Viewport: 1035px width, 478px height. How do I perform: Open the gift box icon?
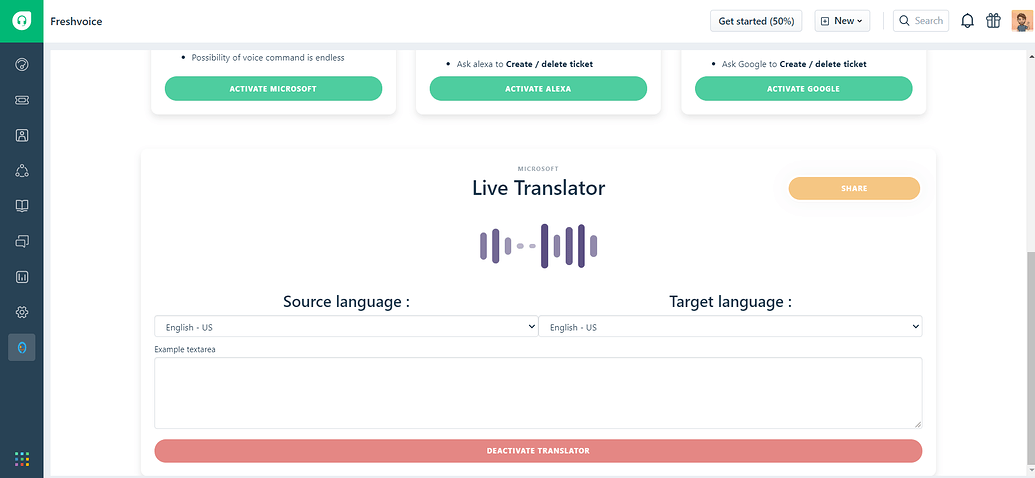tap(993, 21)
